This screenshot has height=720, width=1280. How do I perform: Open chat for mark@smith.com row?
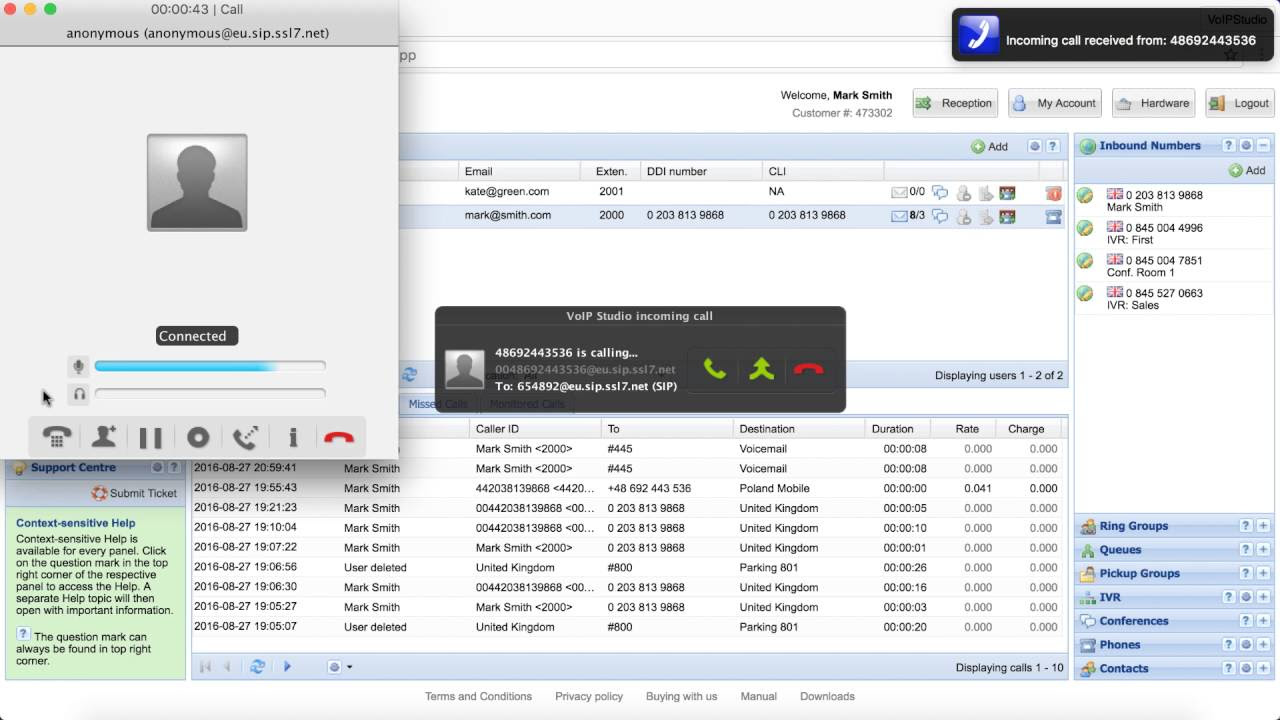[x=940, y=216]
